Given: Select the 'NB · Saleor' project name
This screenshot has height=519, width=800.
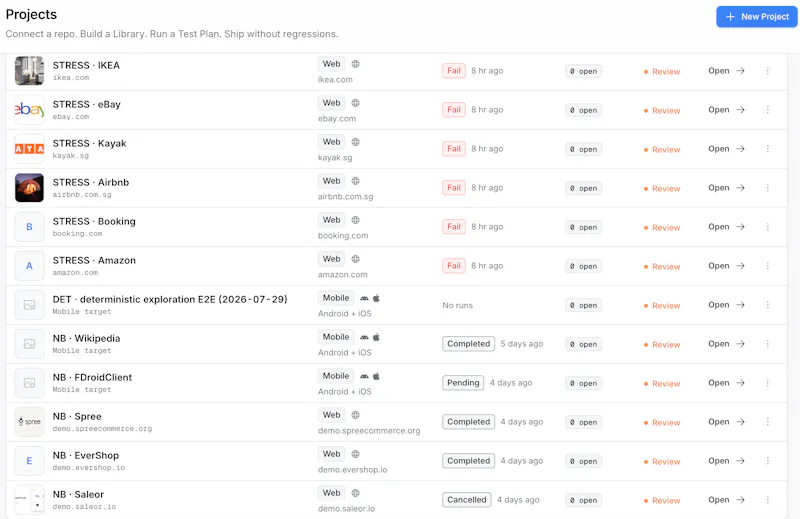Looking at the screenshot, I should (78, 495).
